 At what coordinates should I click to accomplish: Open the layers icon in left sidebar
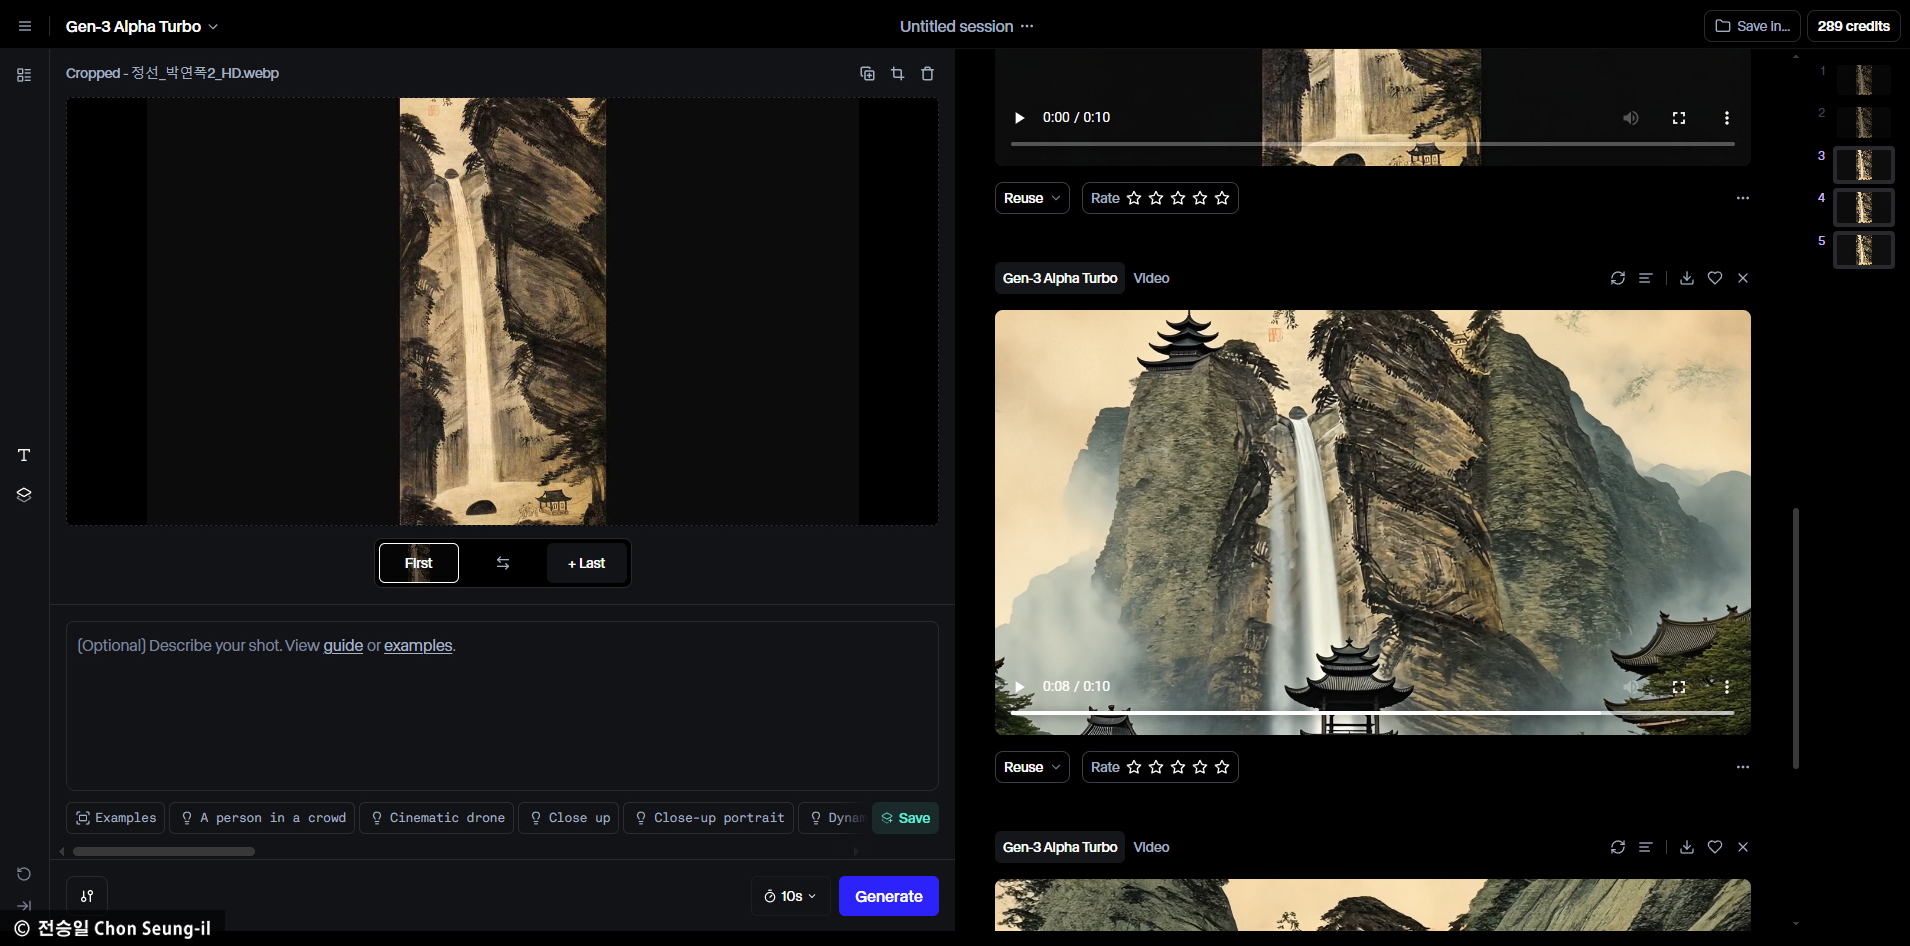click(24, 494)
